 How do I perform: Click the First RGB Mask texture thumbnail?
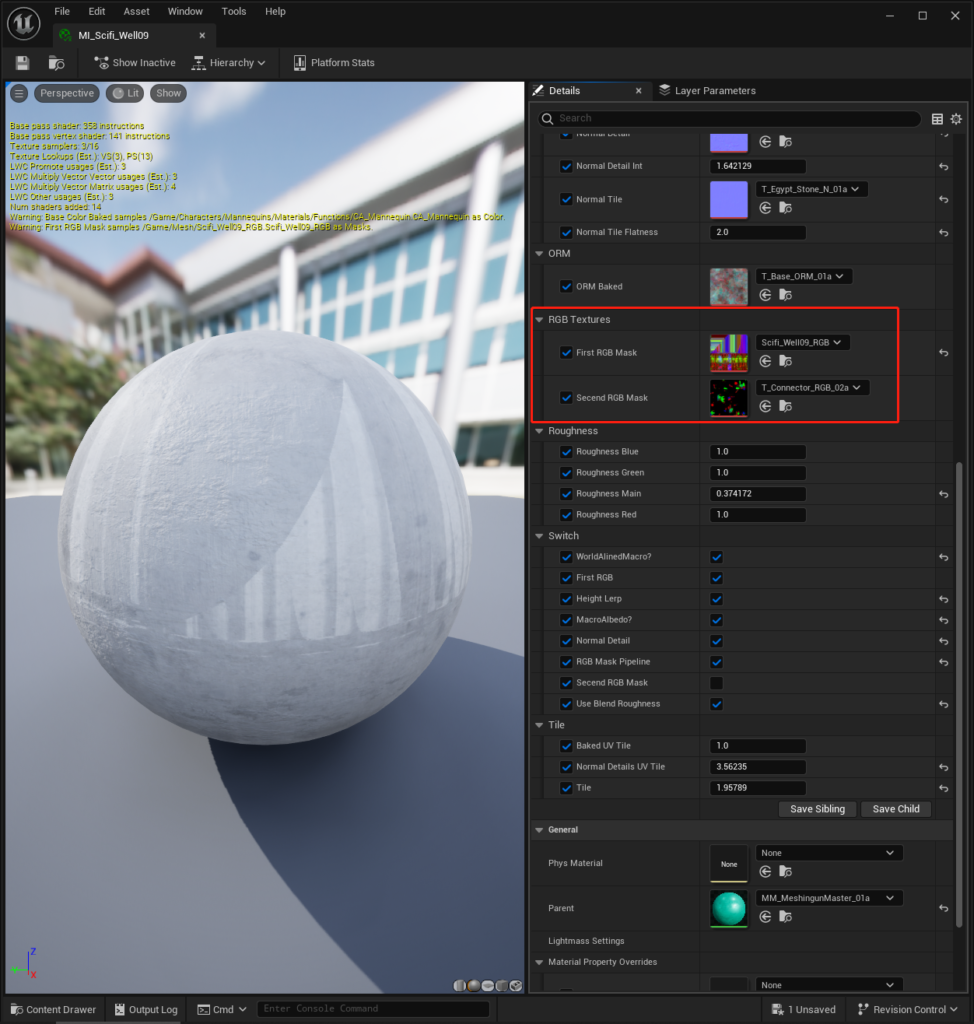[729, 353]
